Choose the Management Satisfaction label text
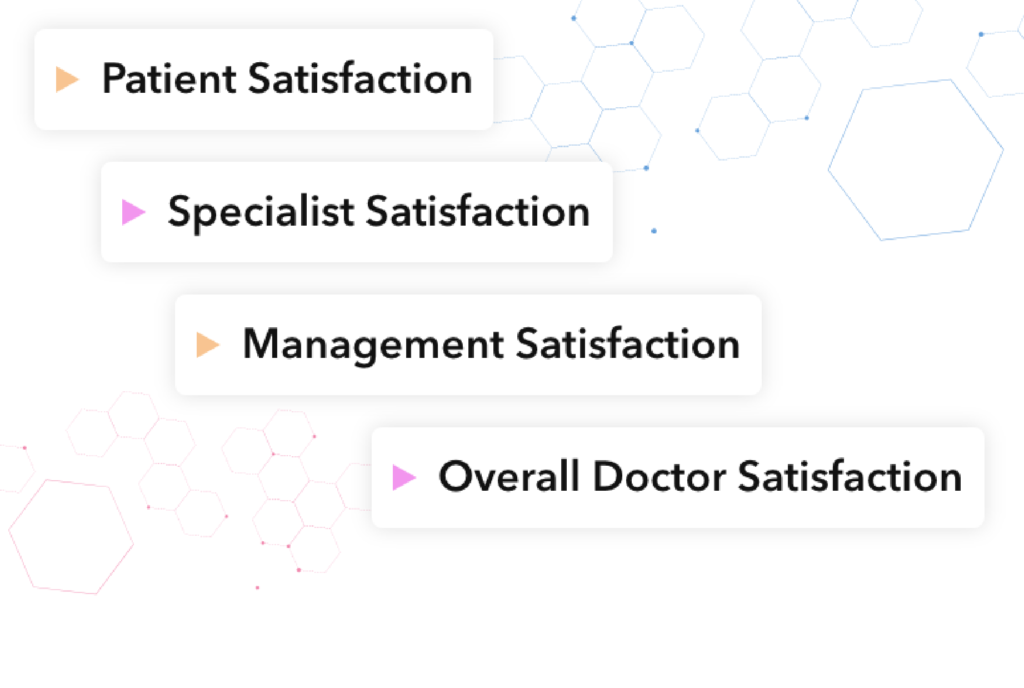 click(491, 345)
